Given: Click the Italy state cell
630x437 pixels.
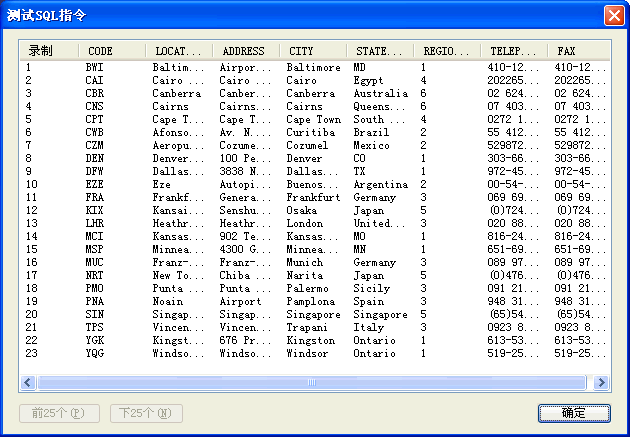Looking at the screenshot, I should point(368,327).
